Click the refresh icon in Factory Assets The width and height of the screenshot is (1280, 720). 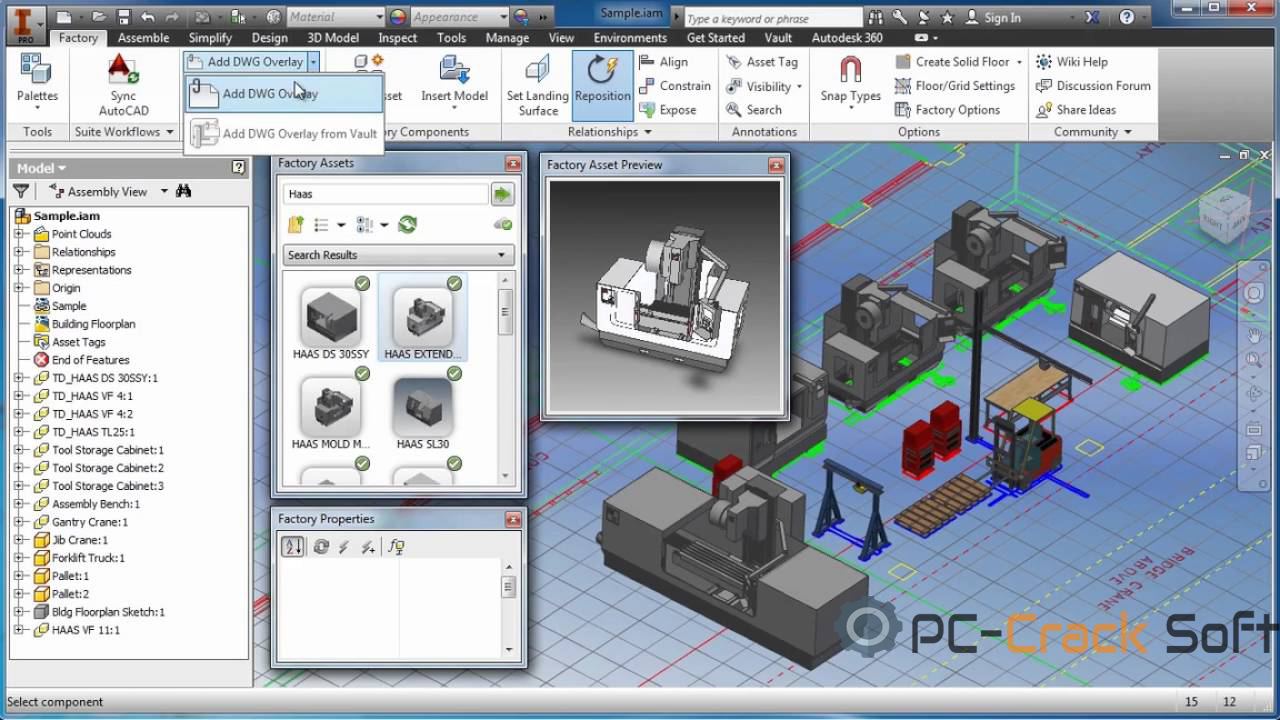click(407, 224)
